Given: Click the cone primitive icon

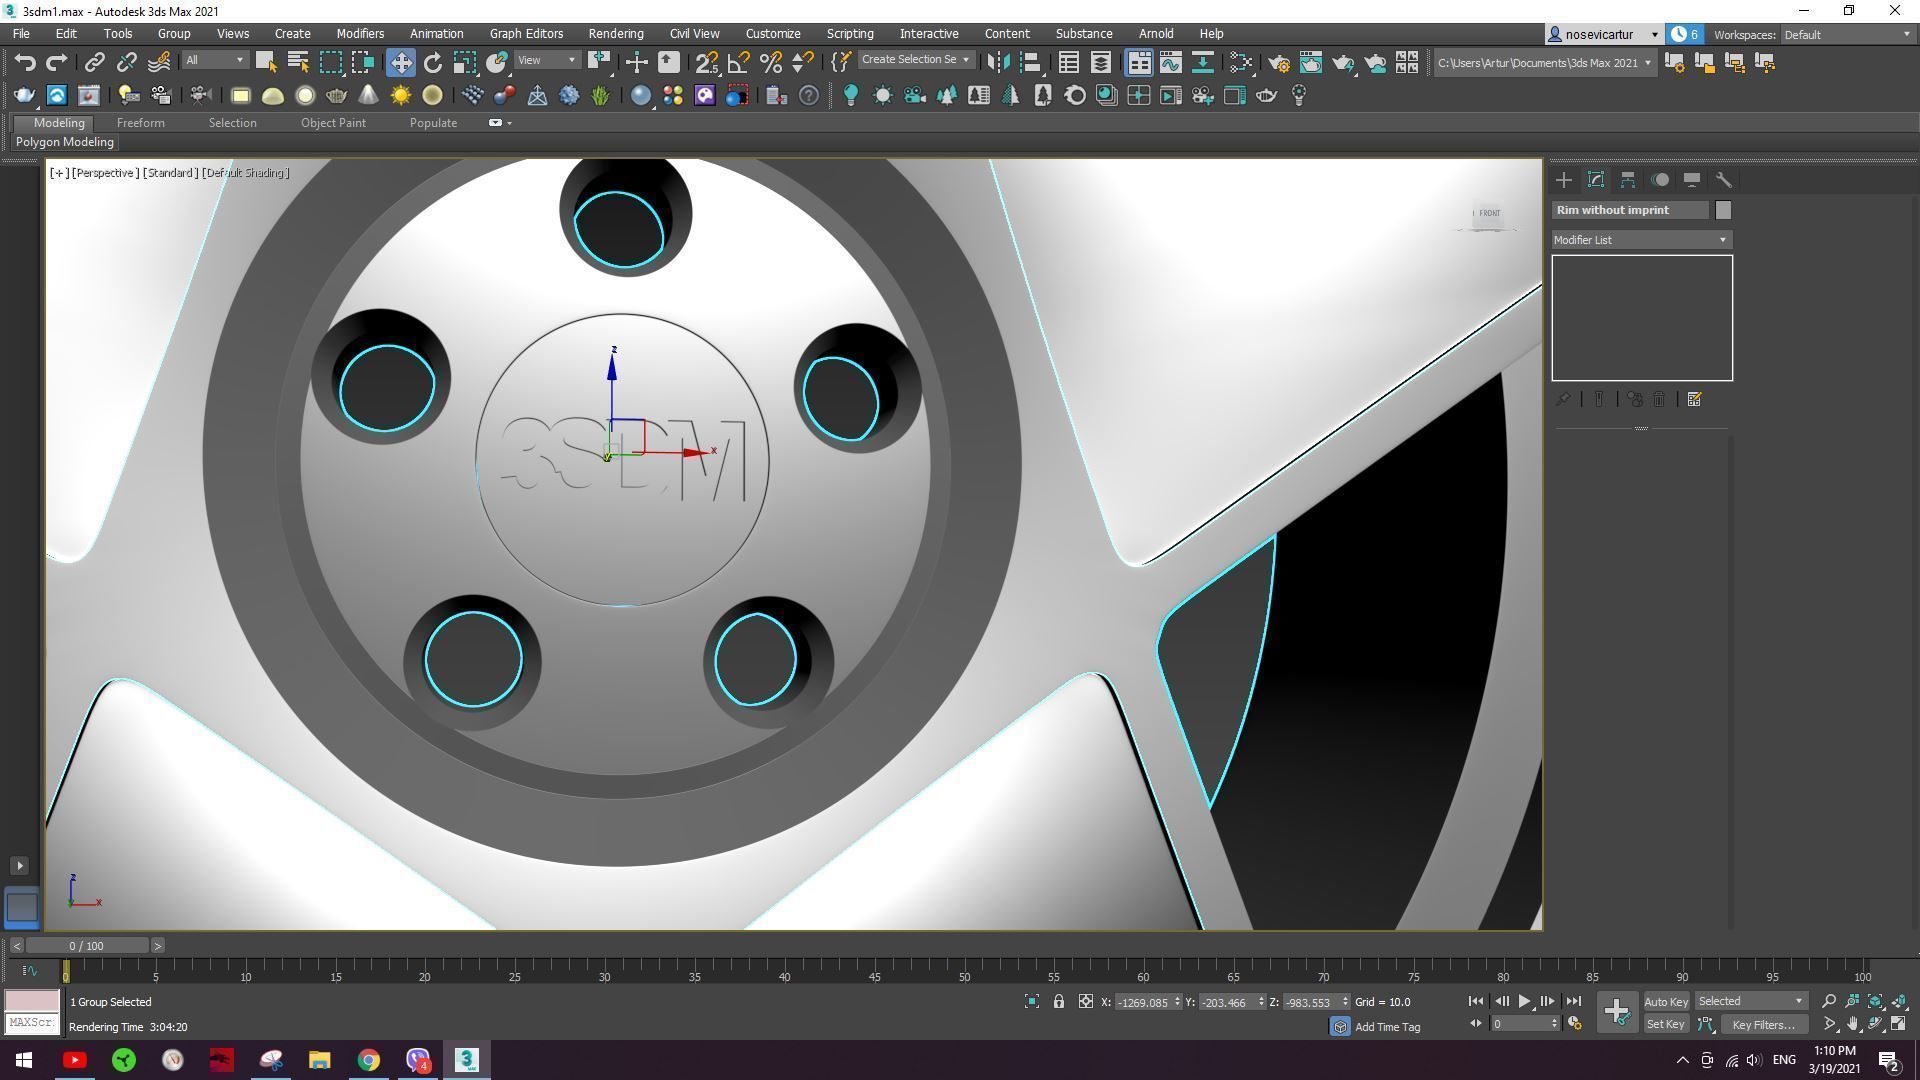Looking at the screenshot, I should click(x=368, y=95).
